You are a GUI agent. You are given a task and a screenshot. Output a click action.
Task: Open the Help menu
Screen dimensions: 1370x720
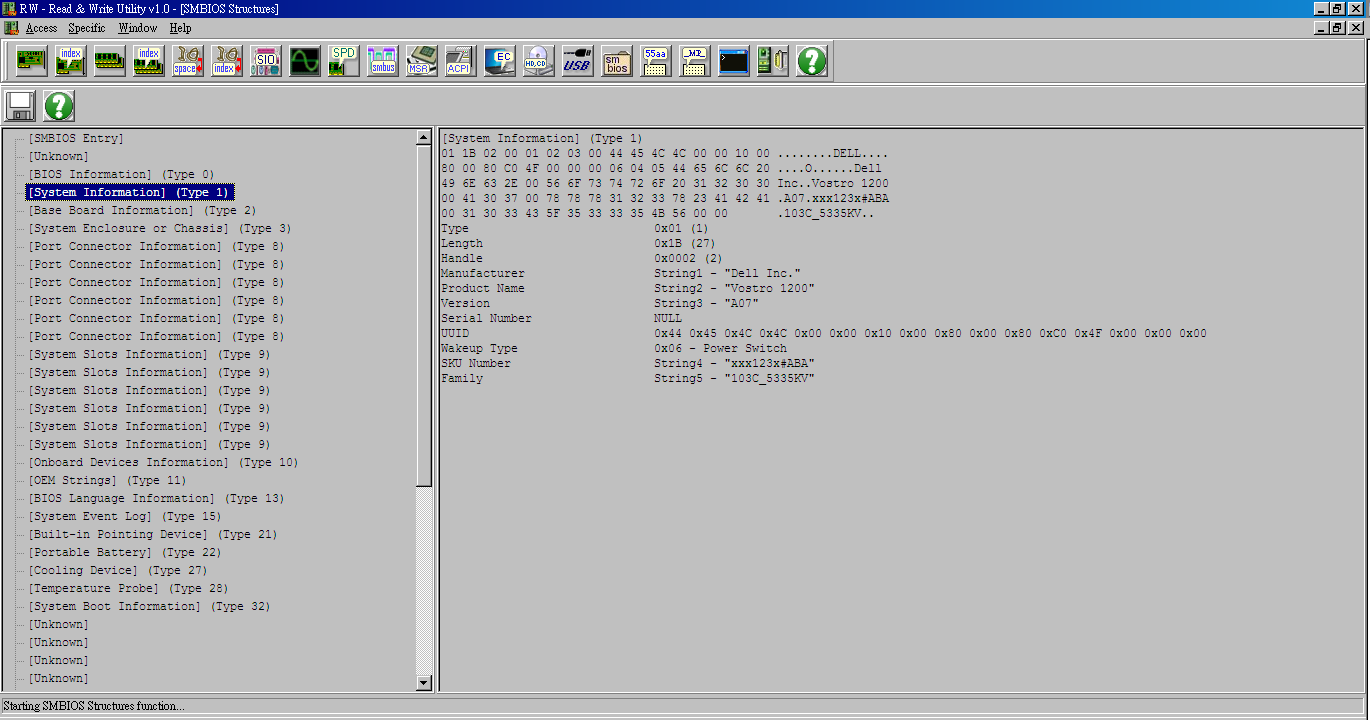180,28
